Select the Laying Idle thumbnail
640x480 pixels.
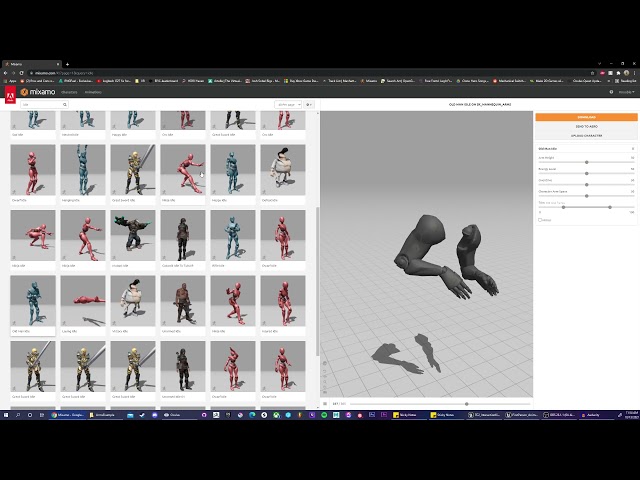[83, 301]
